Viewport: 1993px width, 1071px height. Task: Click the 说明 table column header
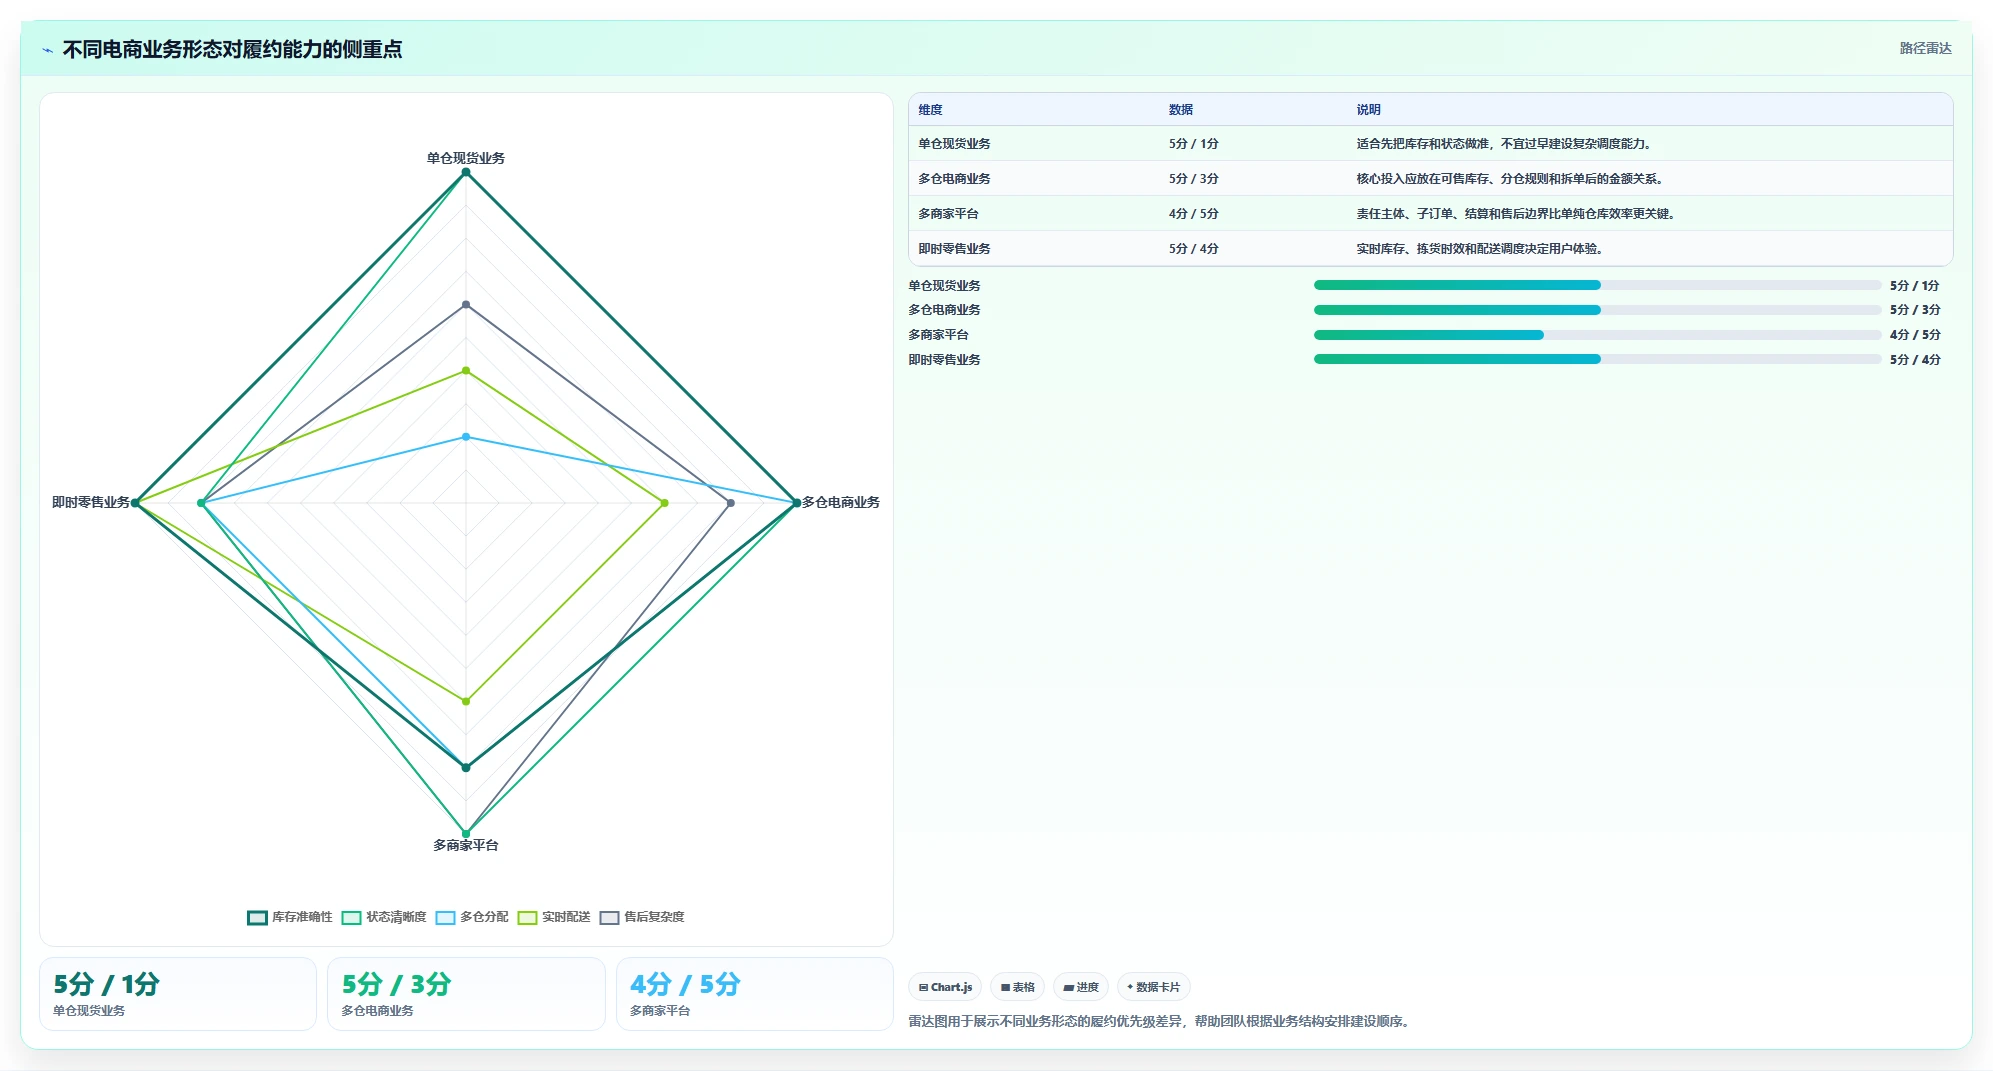[1368, 110]
